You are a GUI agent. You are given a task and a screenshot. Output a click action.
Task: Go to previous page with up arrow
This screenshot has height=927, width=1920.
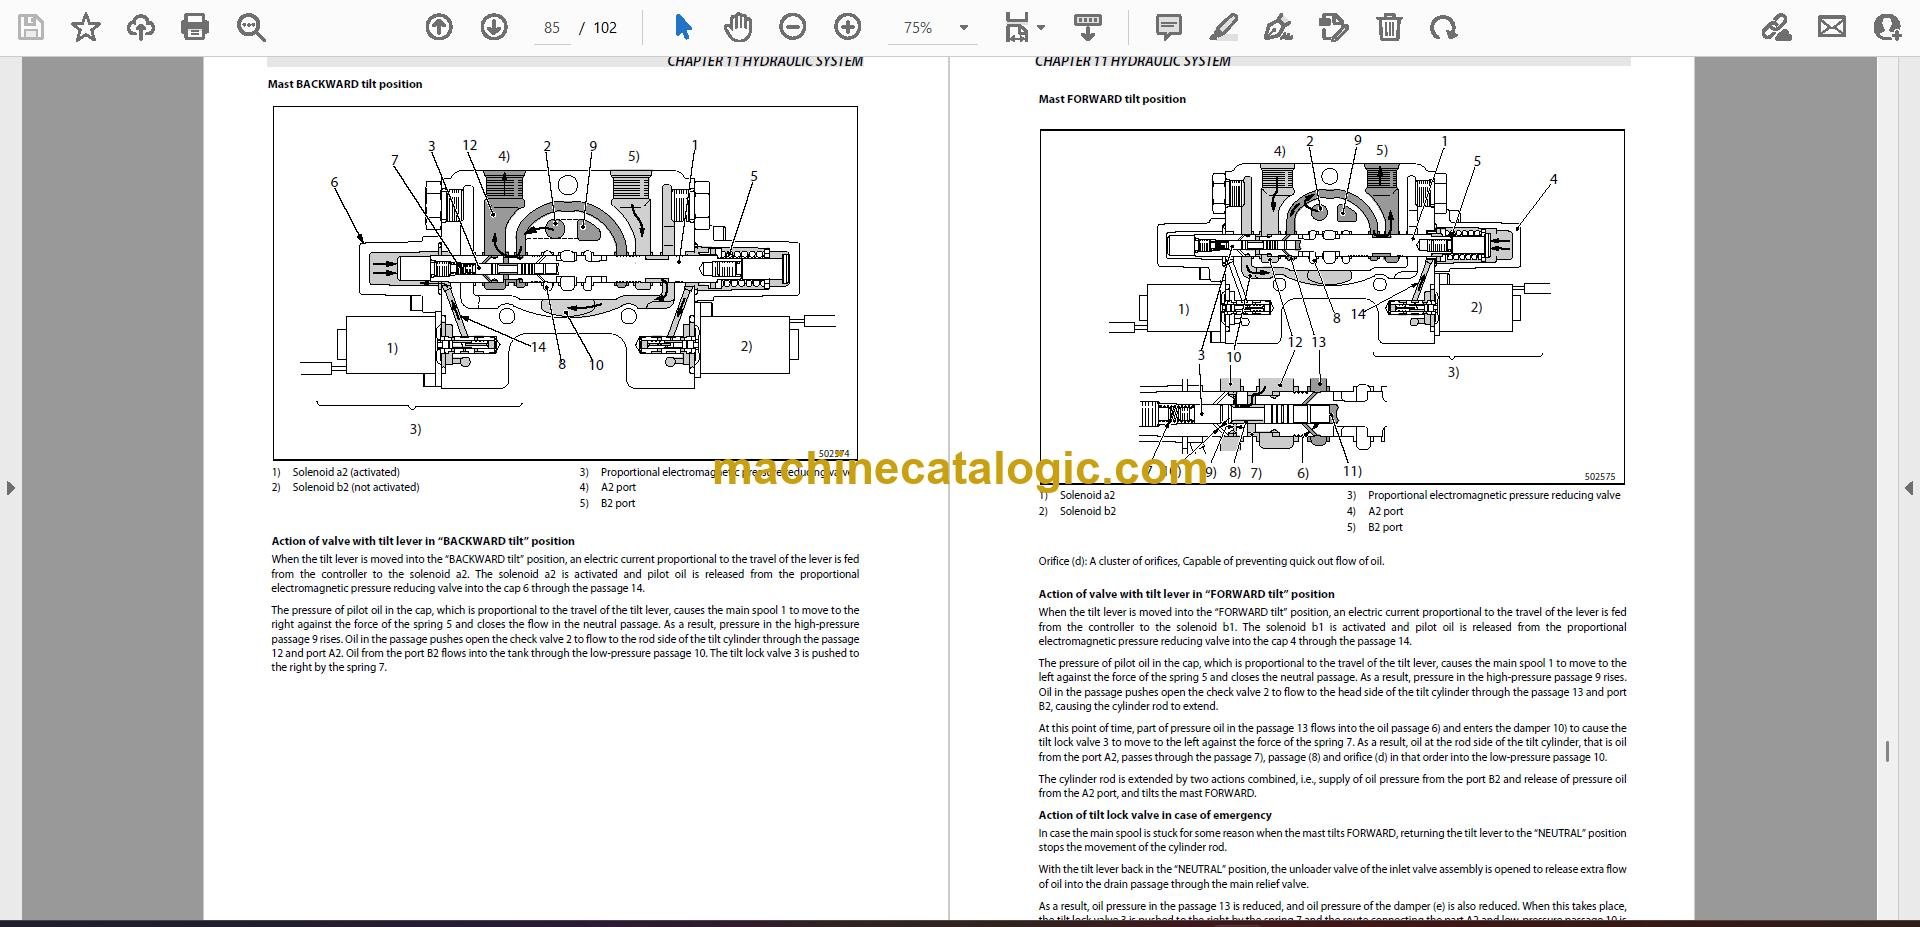(x=438, y=27)
